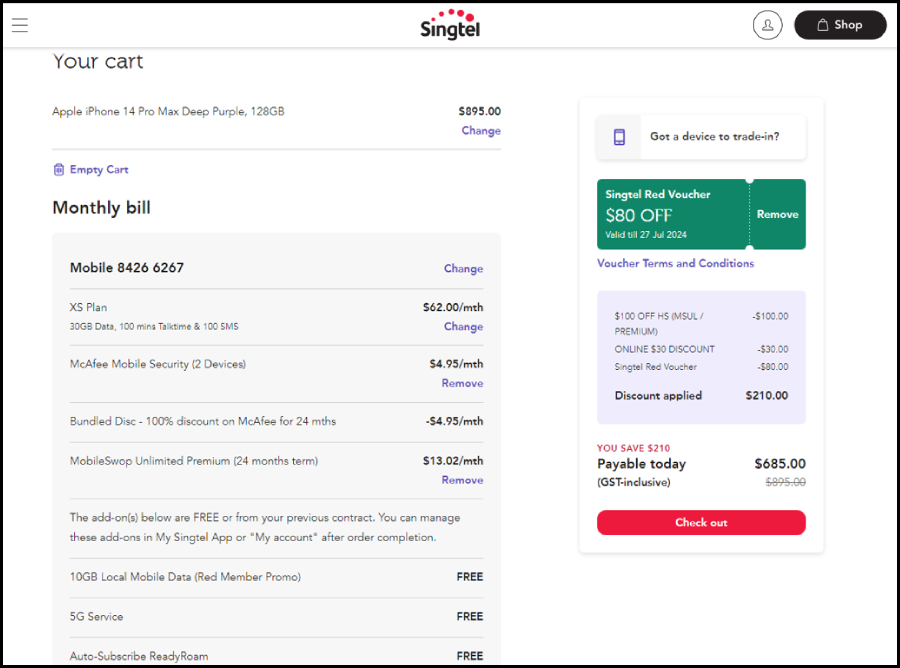900x668 pixels.
Task: Remove MobileSwop Unlimited Premium add-on
Action: click(x=462, y=480)
